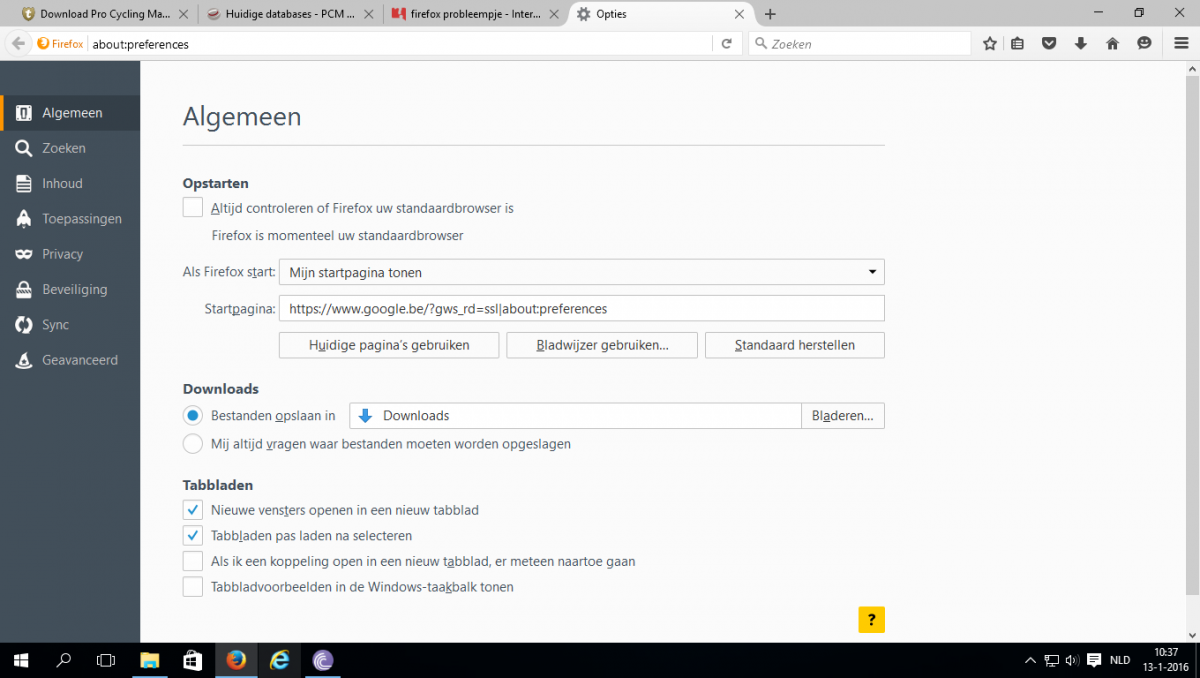Open the Algemeen preferences section
This screenshot has height=678, width=1200.
tap(70, 113)
